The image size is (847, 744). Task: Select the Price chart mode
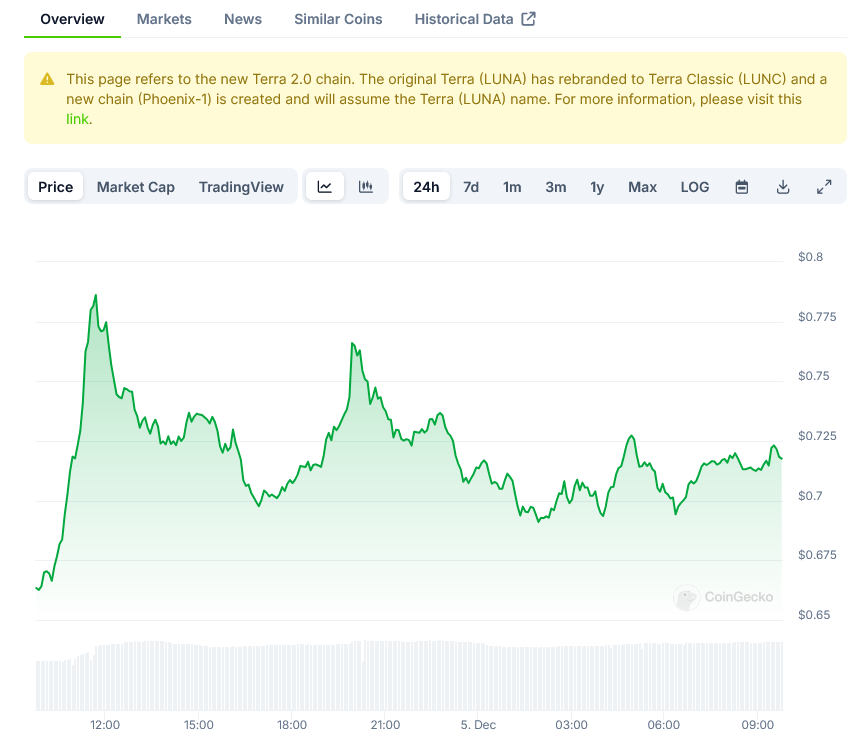point(56,187)
